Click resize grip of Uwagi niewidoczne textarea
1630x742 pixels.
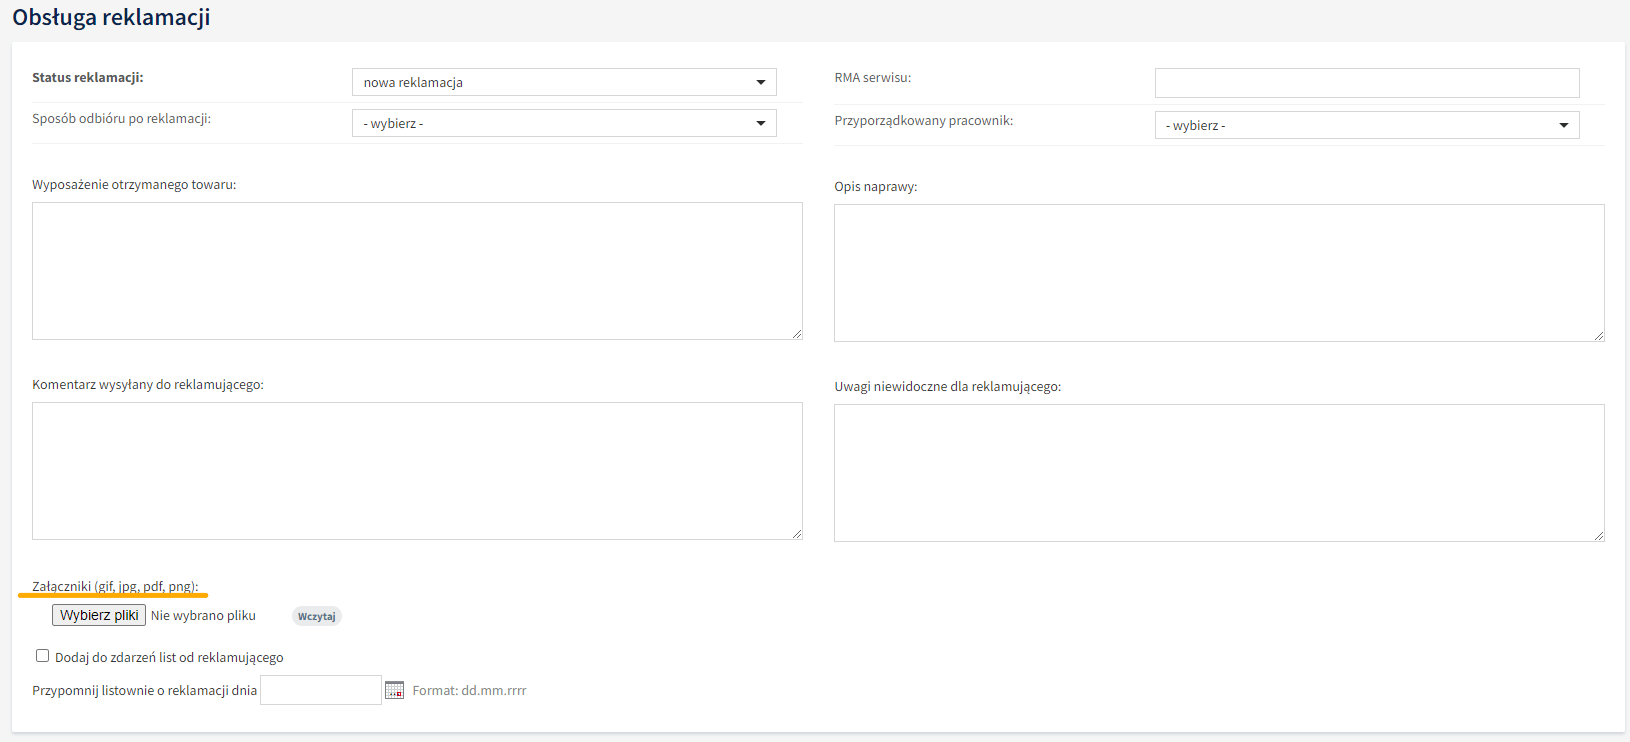coord(1598,536)
